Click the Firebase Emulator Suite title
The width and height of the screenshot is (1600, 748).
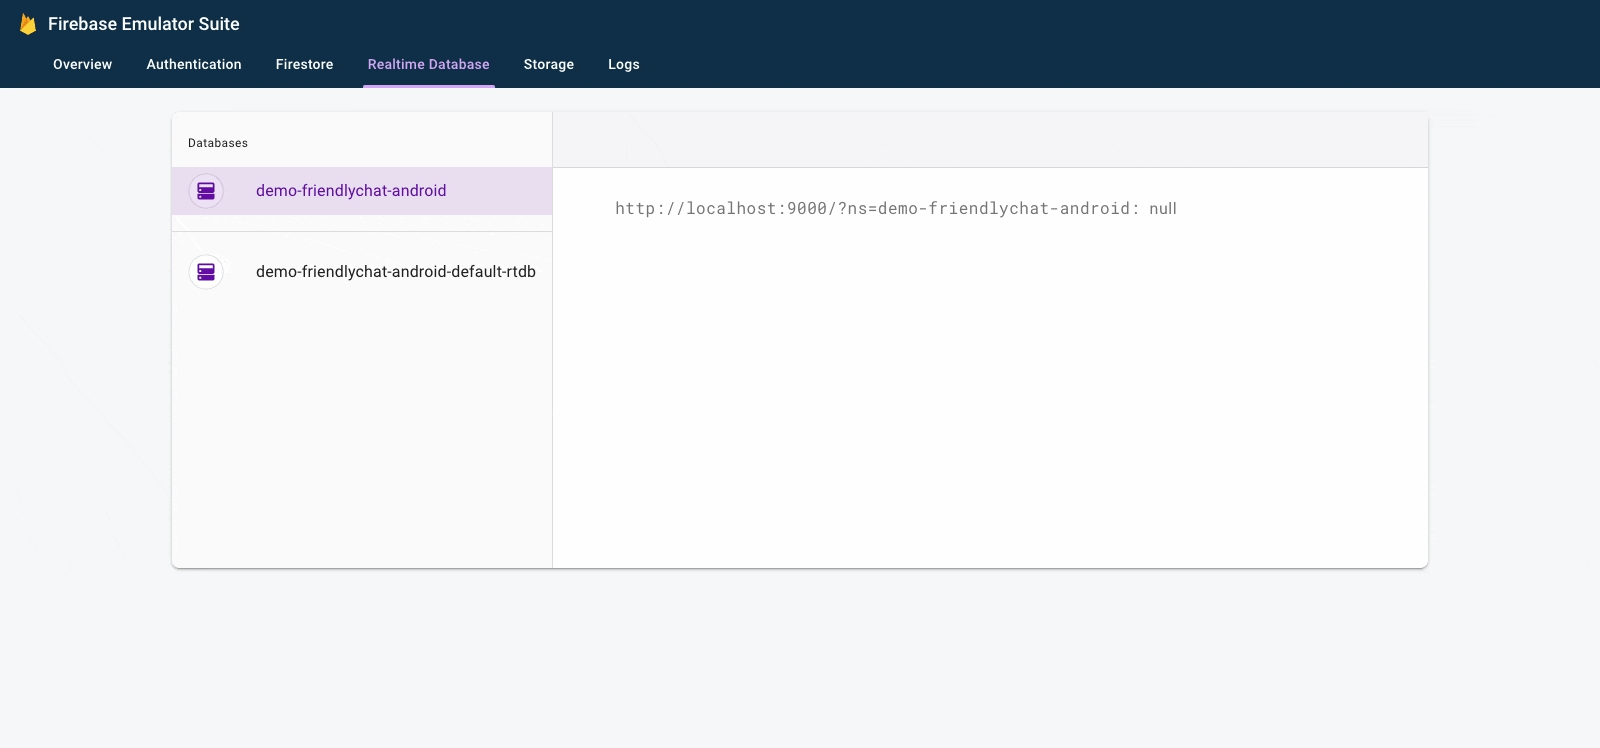(x=143, y=24)
